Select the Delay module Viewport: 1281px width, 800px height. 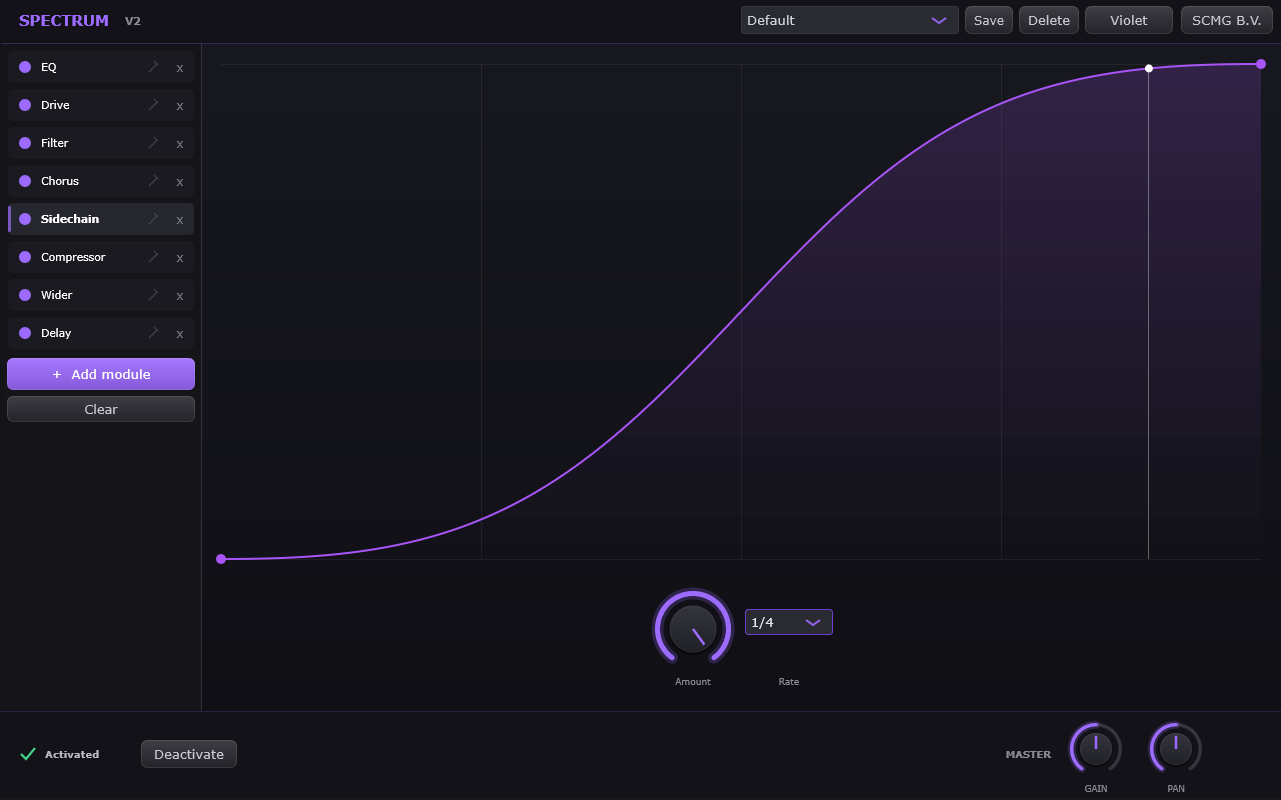(x=101, y=333)
